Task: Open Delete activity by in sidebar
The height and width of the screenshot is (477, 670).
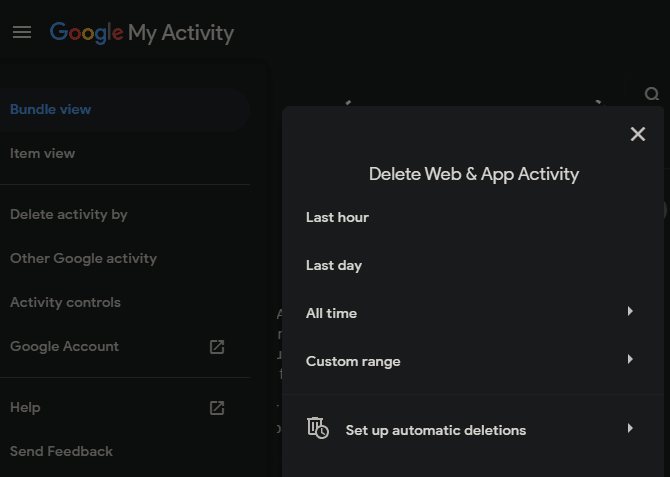Action: tap(69, 215)
